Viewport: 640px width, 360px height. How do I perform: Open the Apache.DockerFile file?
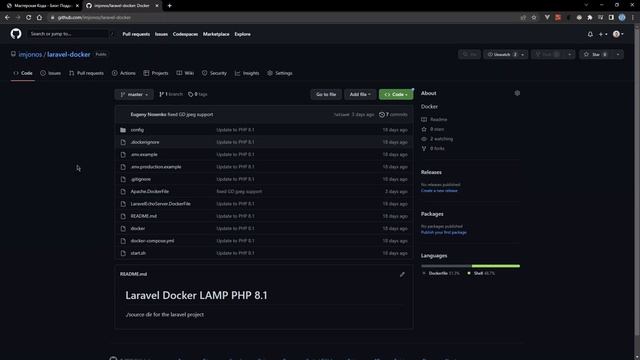click(x=150, y=191)
